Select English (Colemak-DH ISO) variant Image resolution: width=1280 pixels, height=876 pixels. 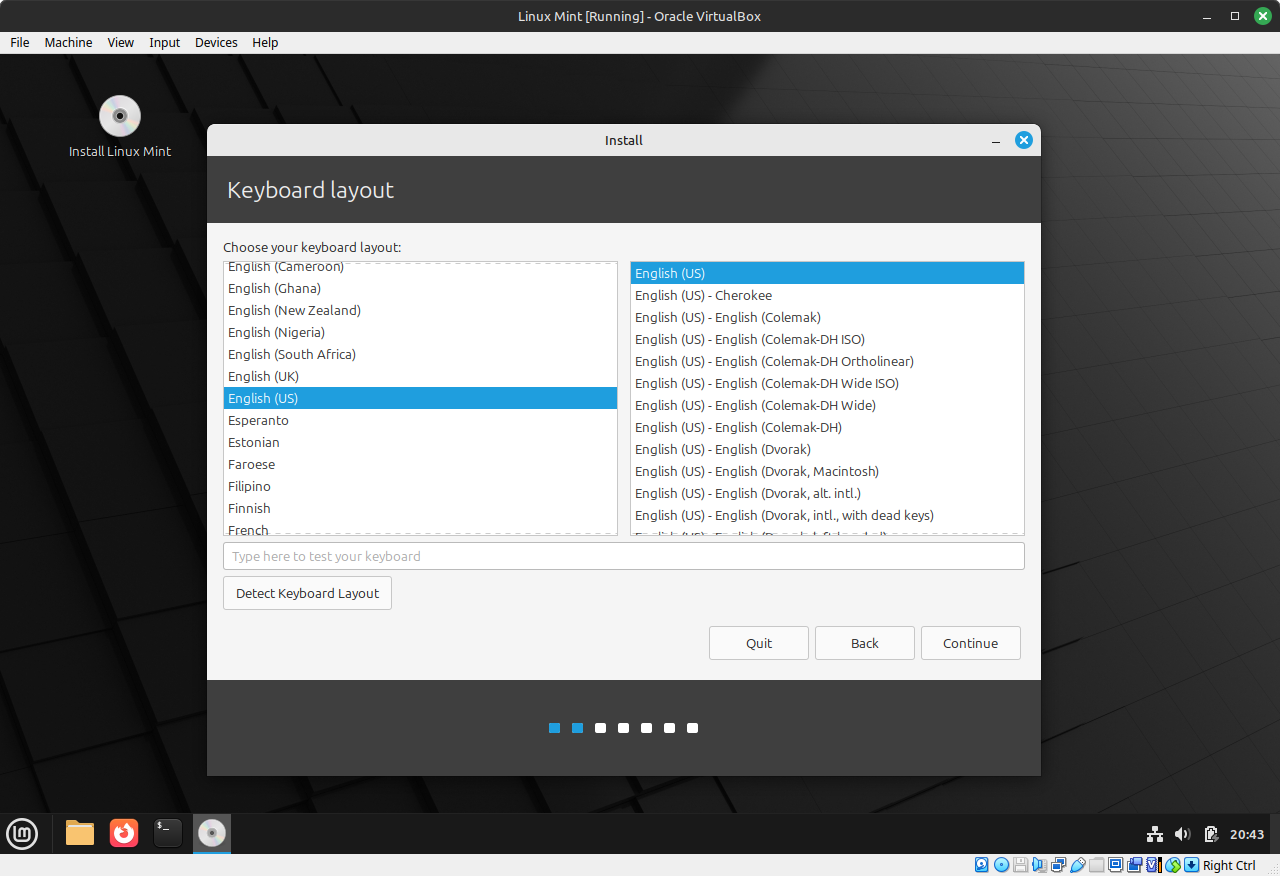click(827, 339)
